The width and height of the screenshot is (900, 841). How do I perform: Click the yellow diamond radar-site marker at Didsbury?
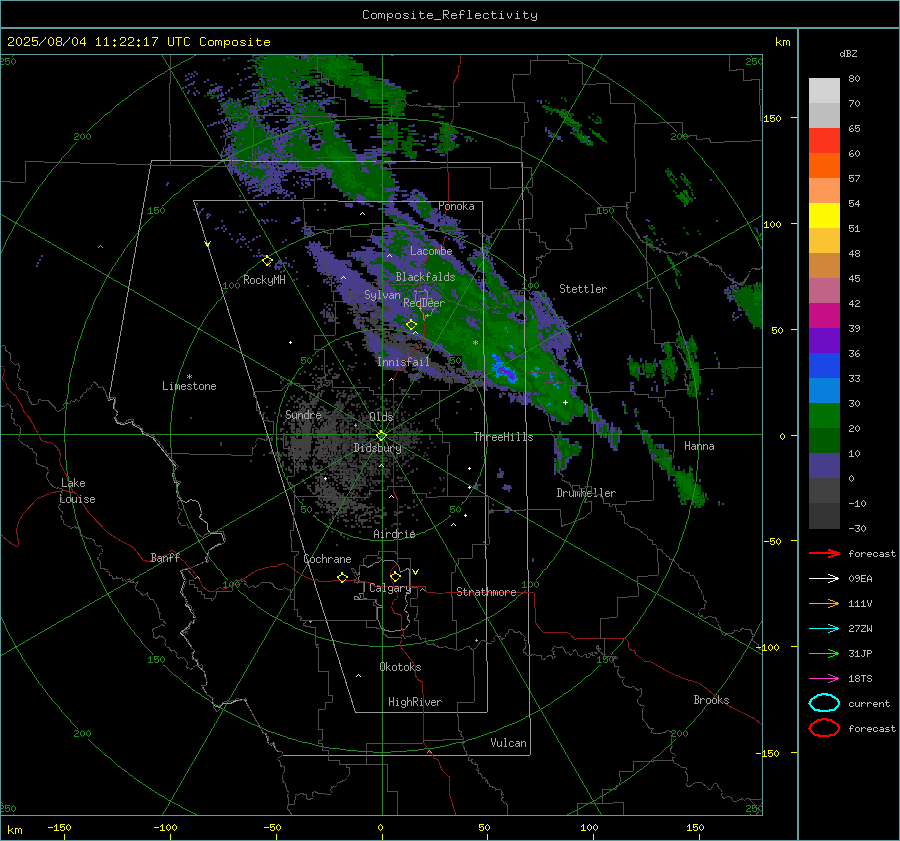[x=381, y=436]
